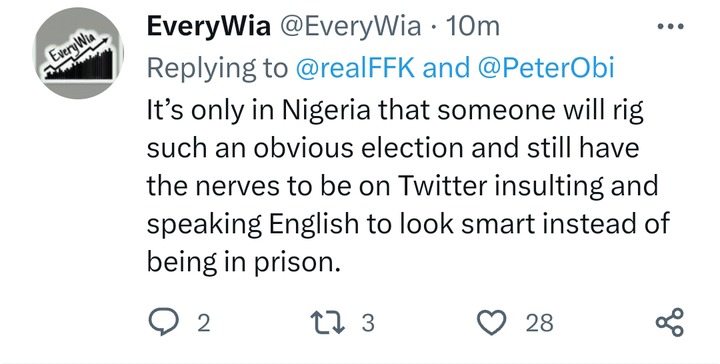Image resolution: width=720 pixels, height=364 pixels.
Task: Visit the @EveryWia handle link
Action: pos(350,27)
